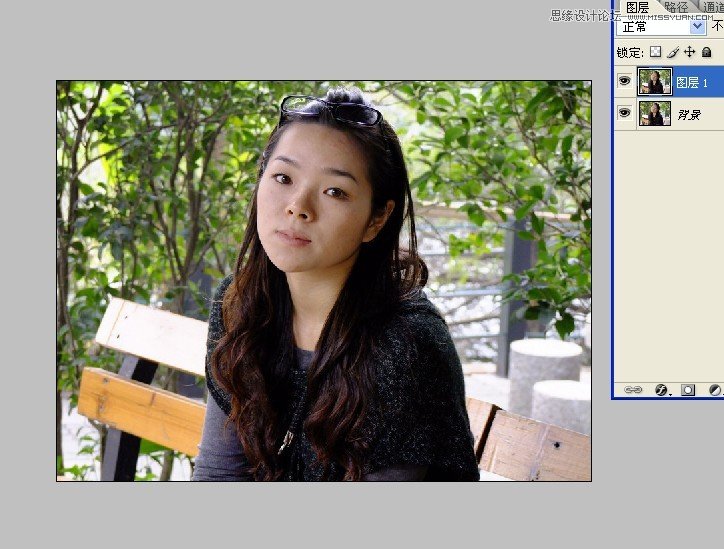The height and width of the screenshot is (549, 724).
Task: Click the lock image pixels brush icon
Action: (x=673, y=52)
